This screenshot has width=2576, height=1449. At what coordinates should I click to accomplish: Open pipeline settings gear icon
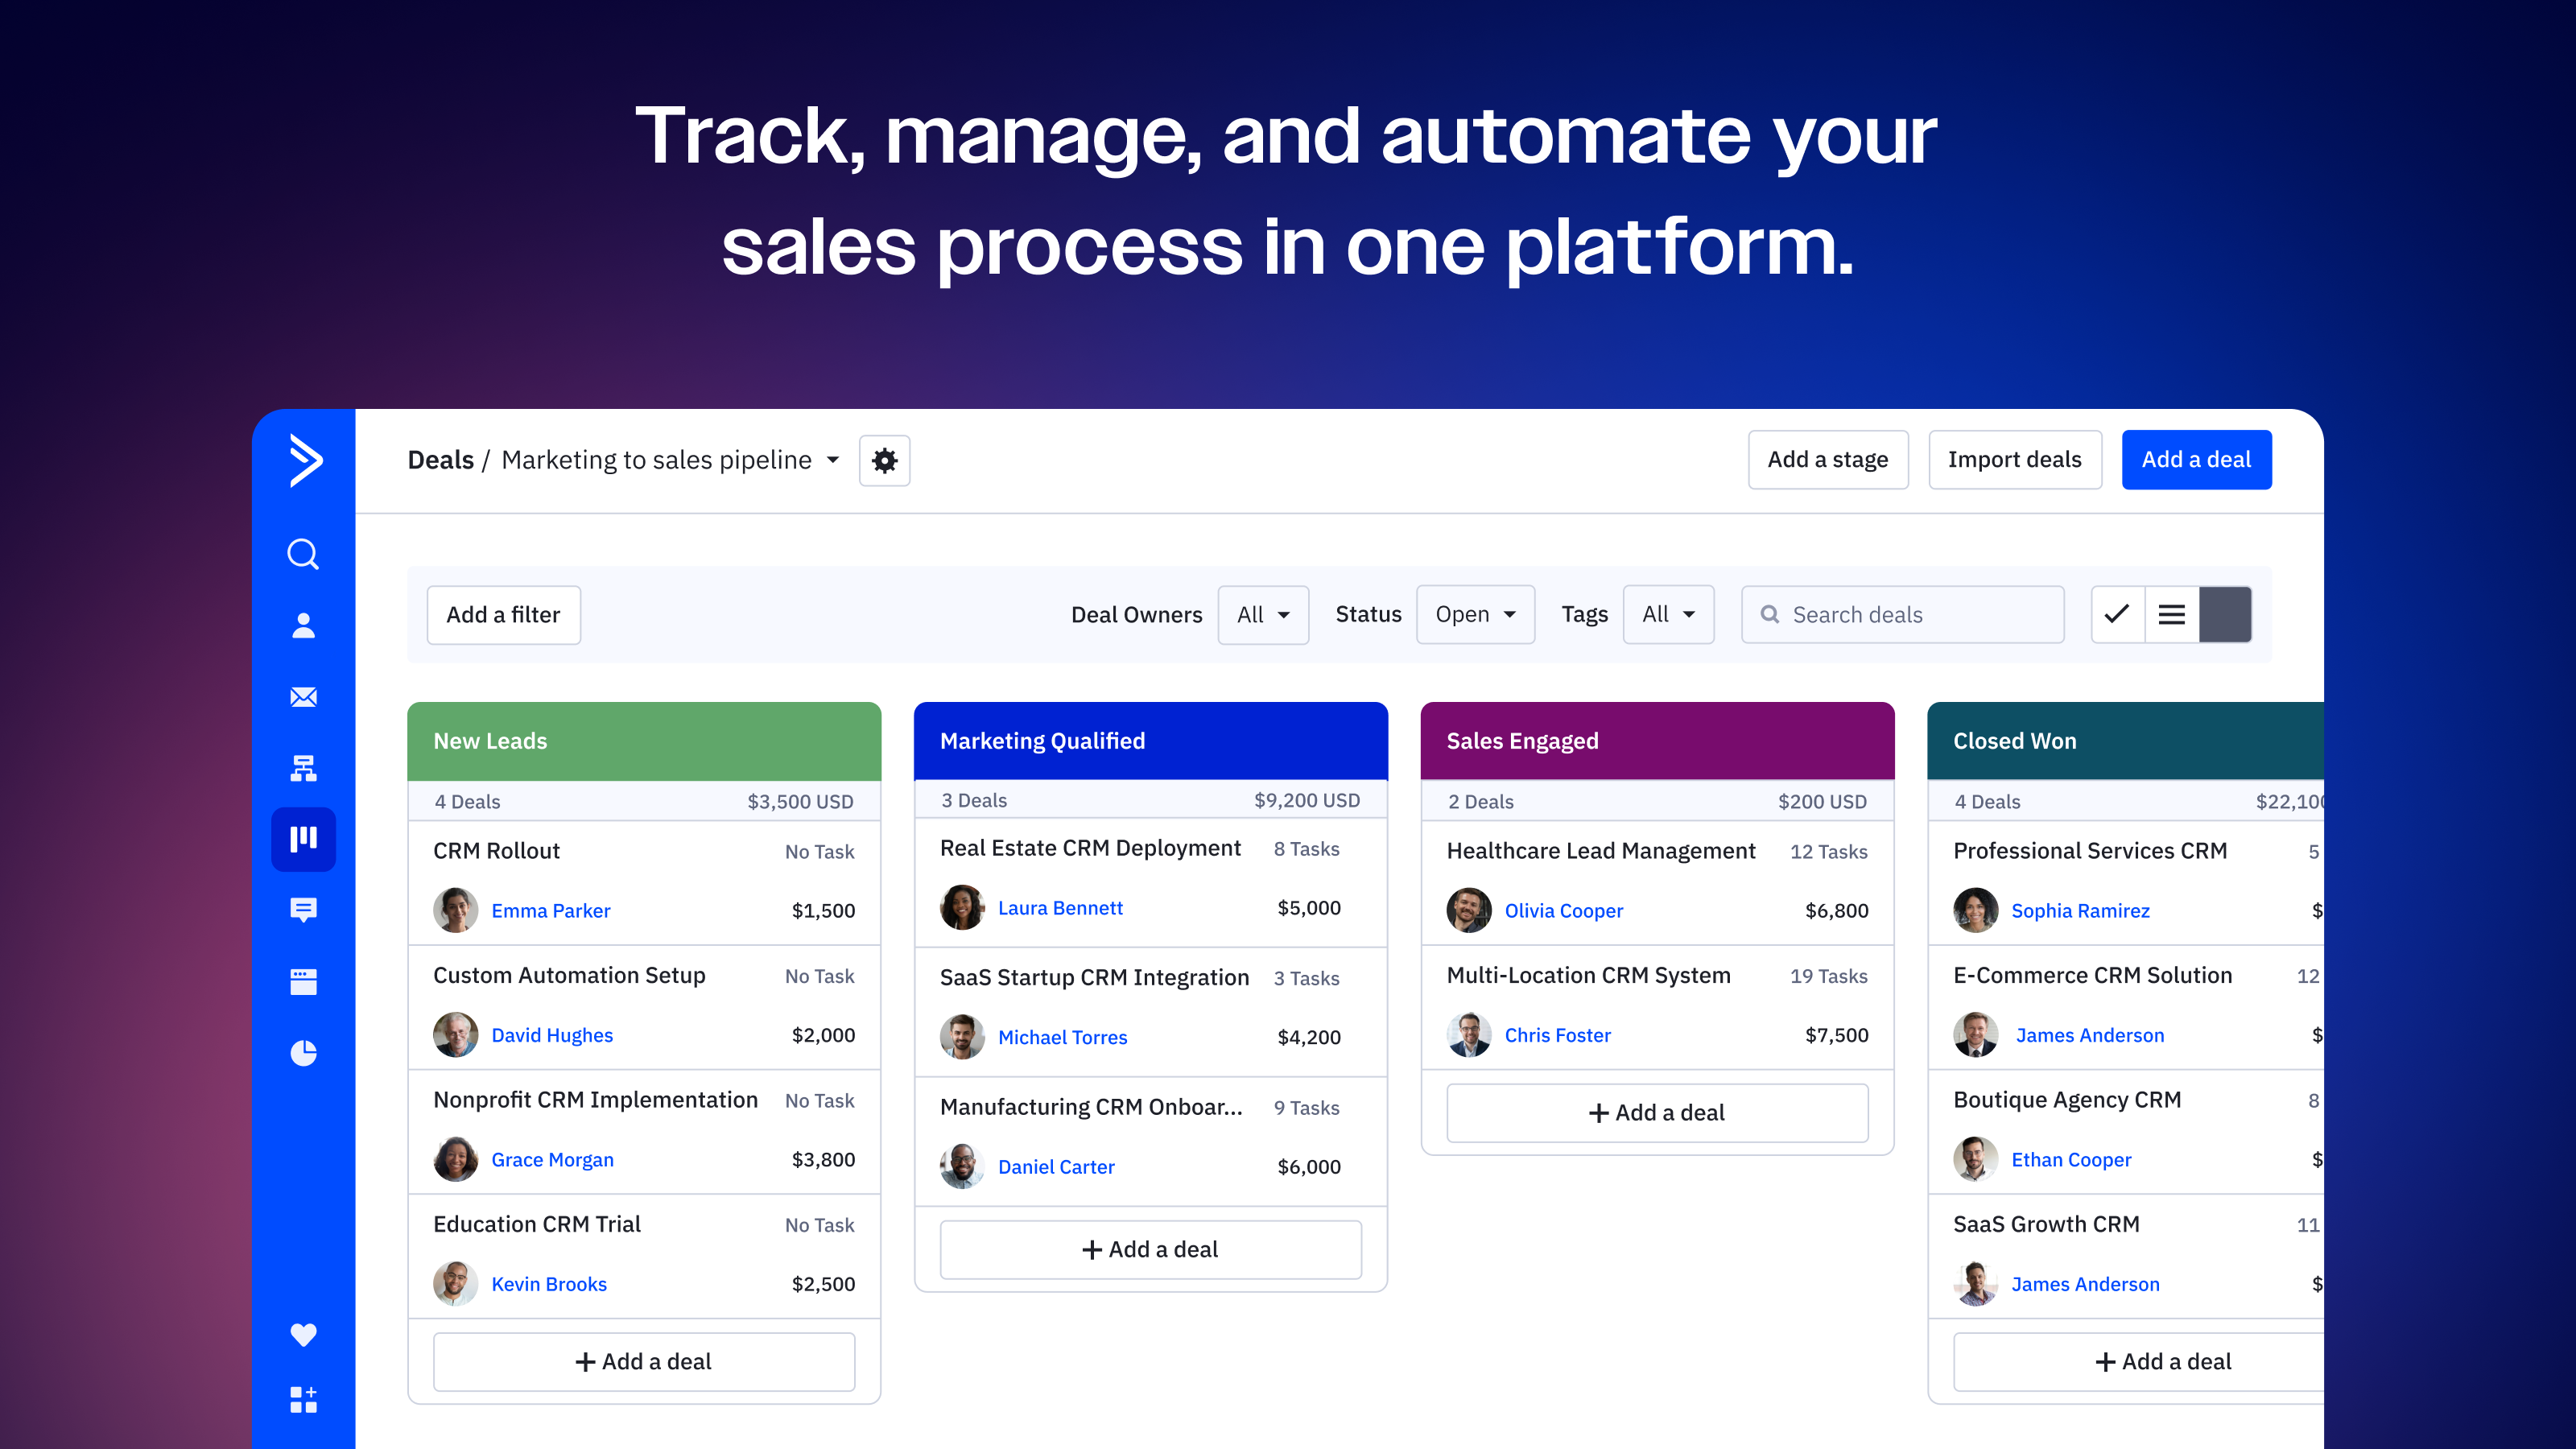coord(884,460)
